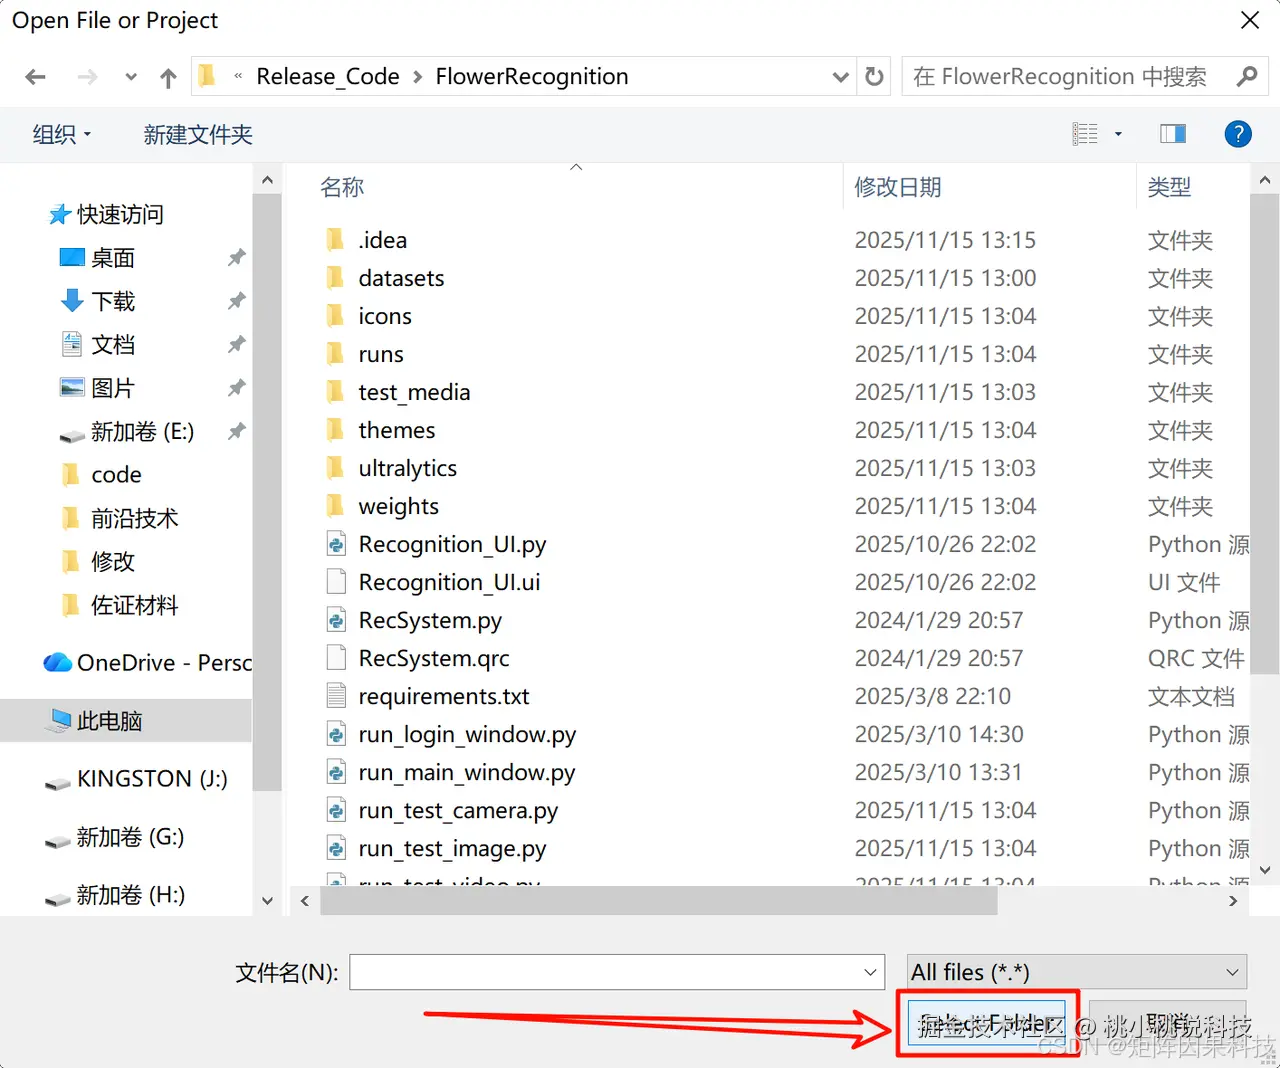Select requirements.txt text file icon
This screenshot has width=1280, height=1068.
click(x=336, y=696)
